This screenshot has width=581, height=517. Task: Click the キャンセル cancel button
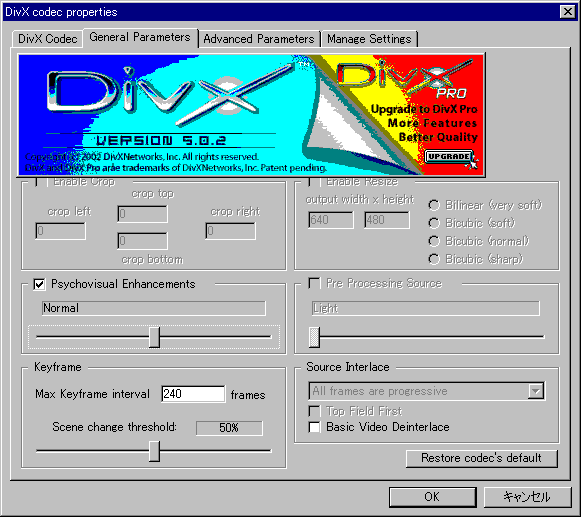(x=527, y=497)
